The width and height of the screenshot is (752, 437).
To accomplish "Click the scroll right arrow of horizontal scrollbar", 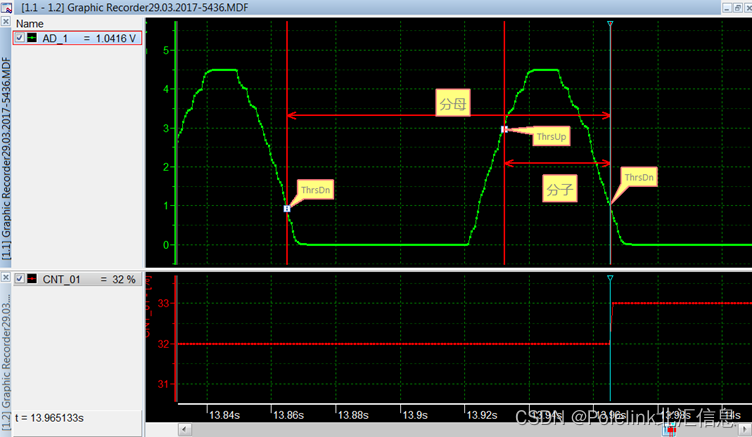I will tap(745, 429).
